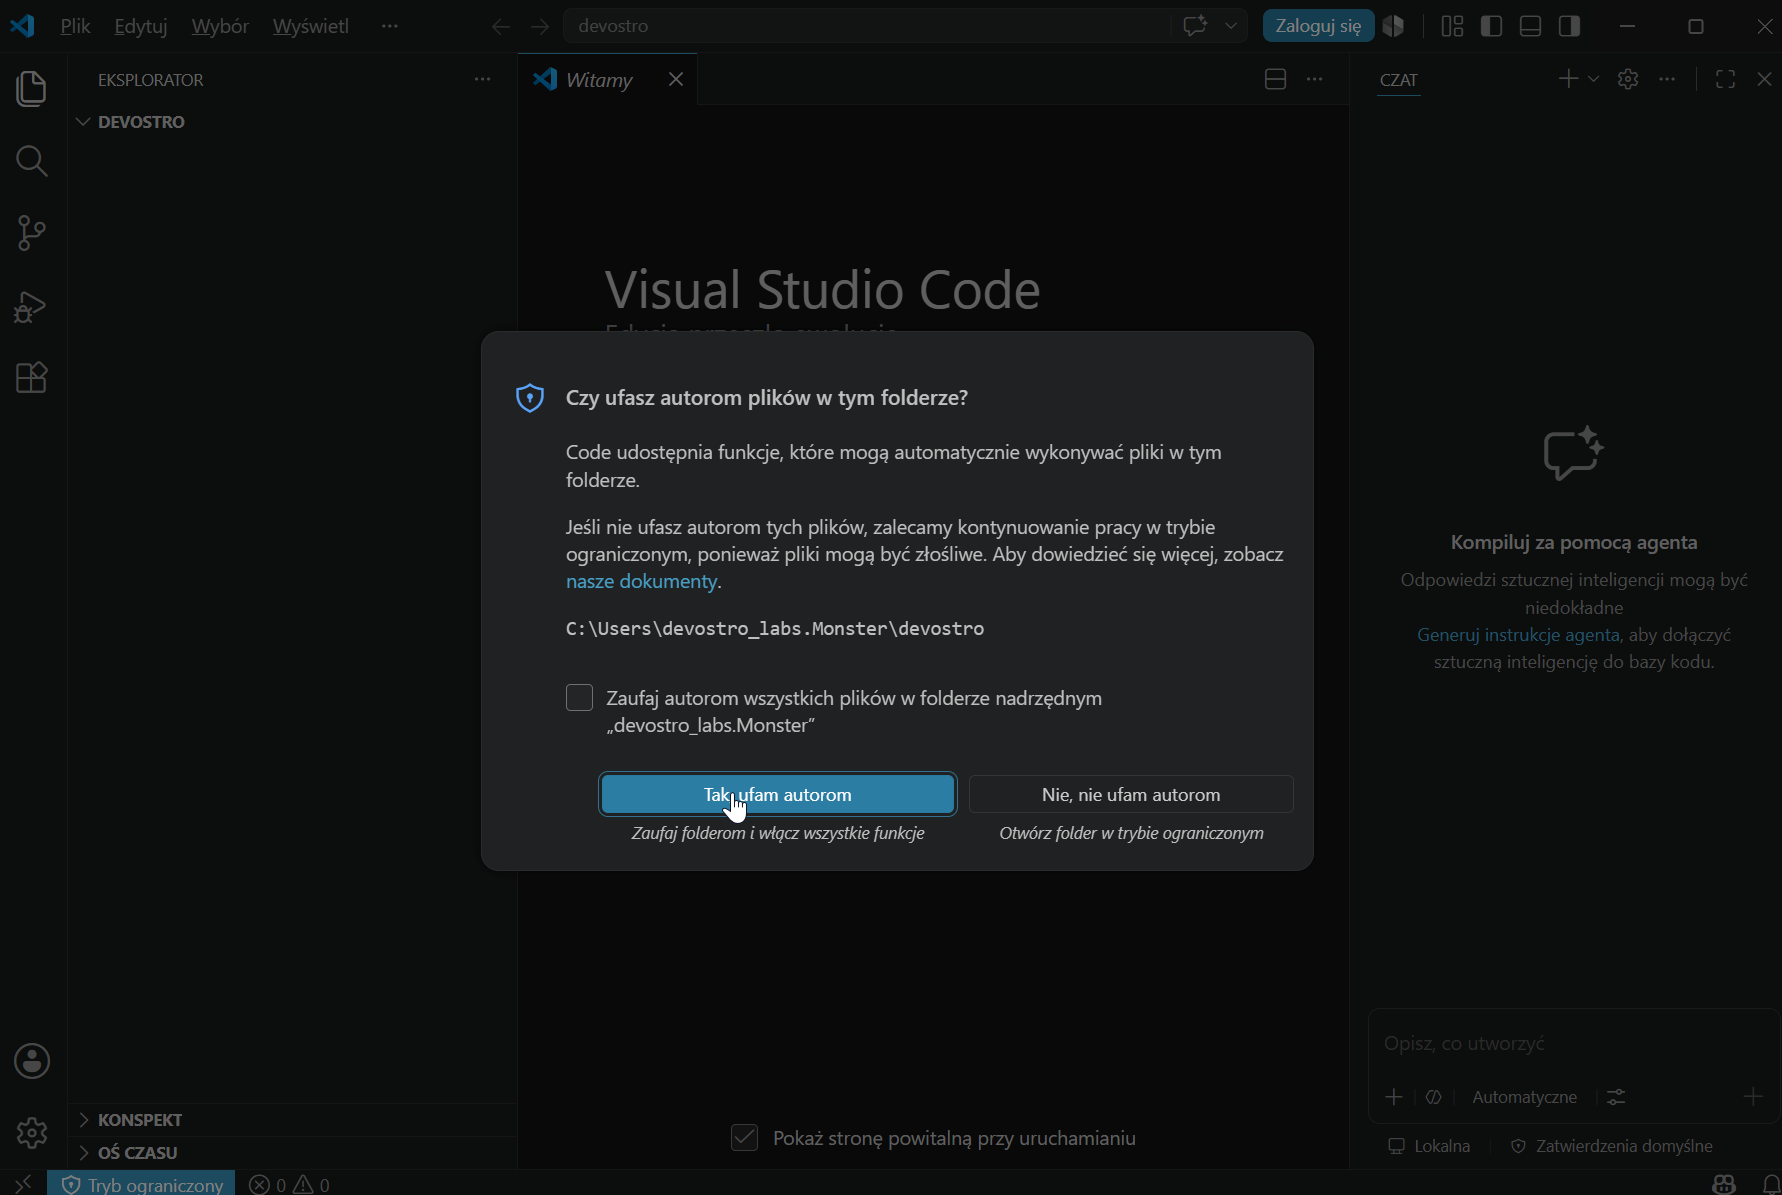Open the Edytuj menu
The image size is (1782, 1195).
point(141,26)
